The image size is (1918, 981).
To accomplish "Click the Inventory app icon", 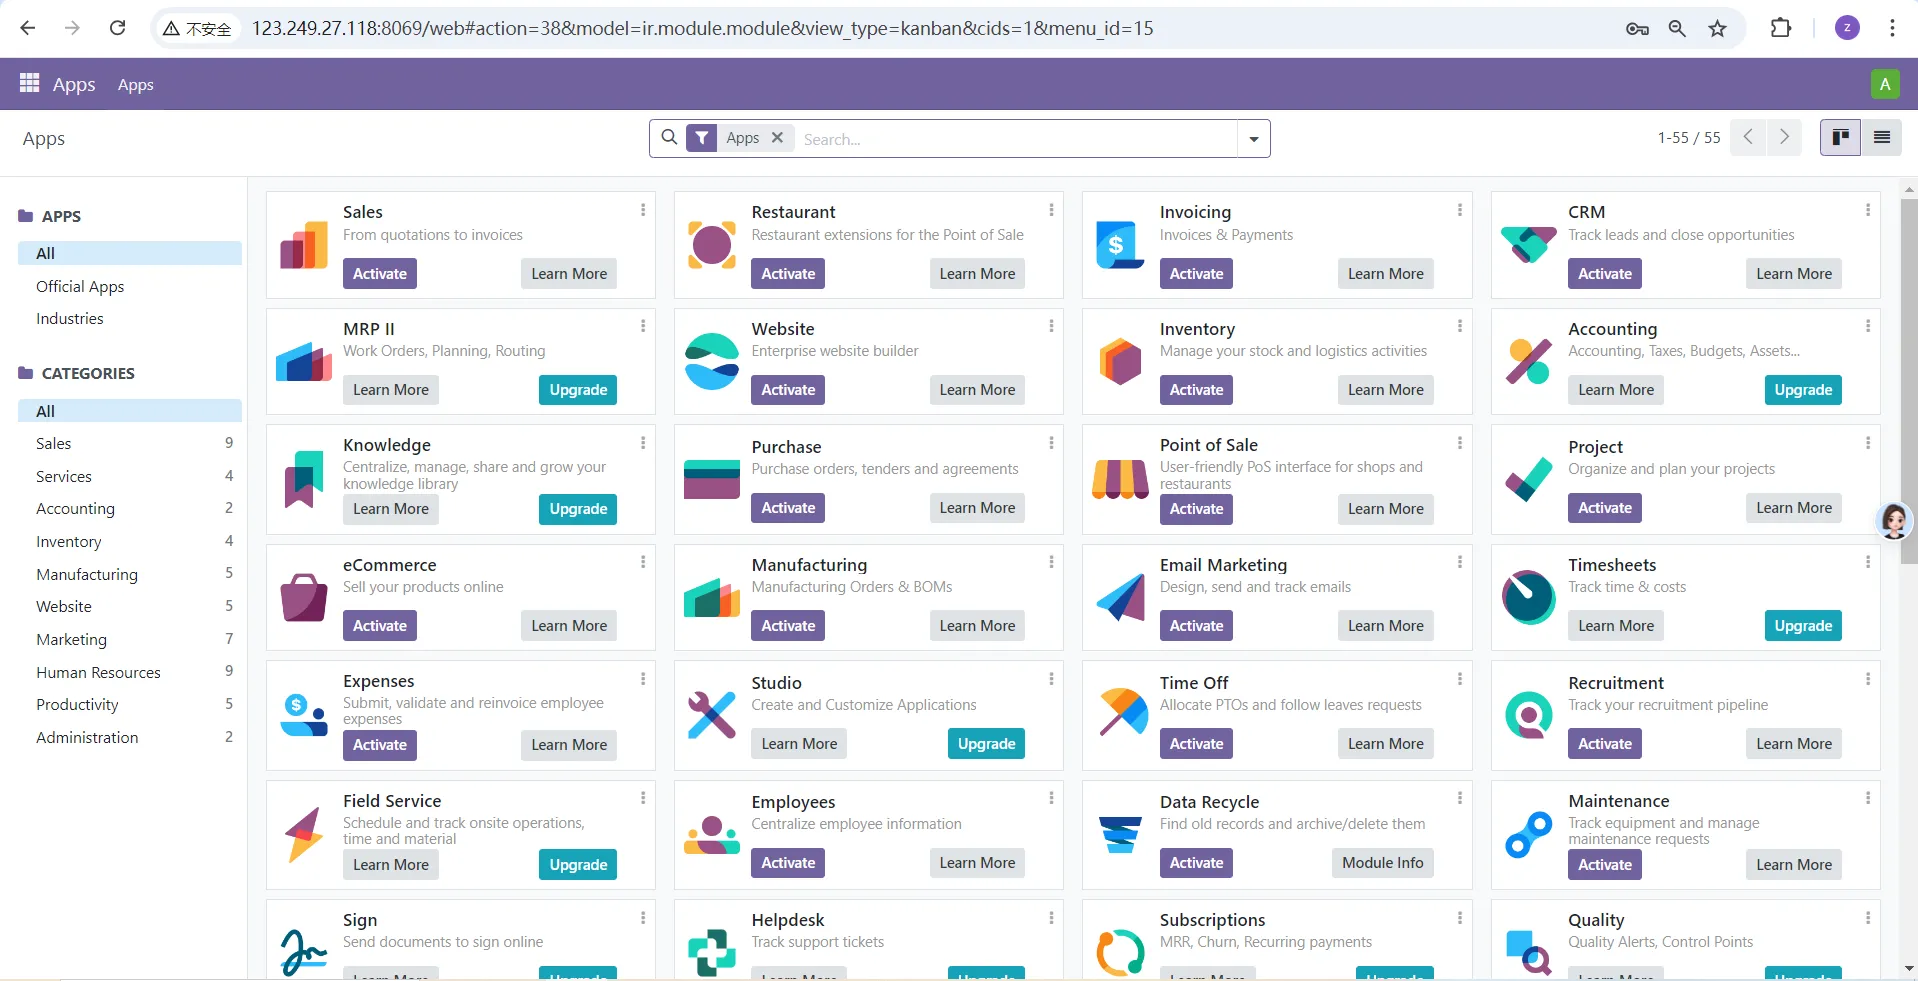I will (x=1120, y=361).
